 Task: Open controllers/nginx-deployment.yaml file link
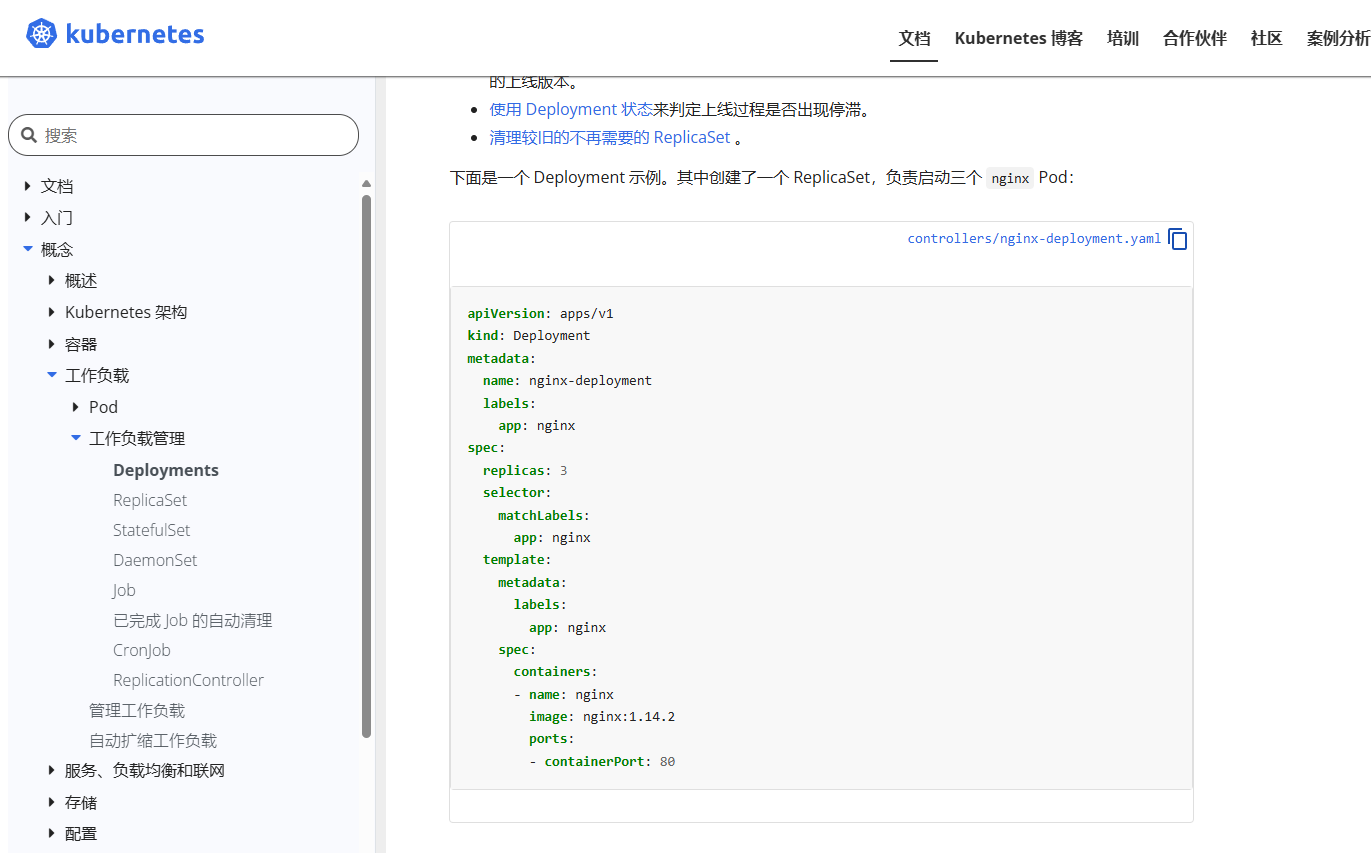click(1034, 238)
